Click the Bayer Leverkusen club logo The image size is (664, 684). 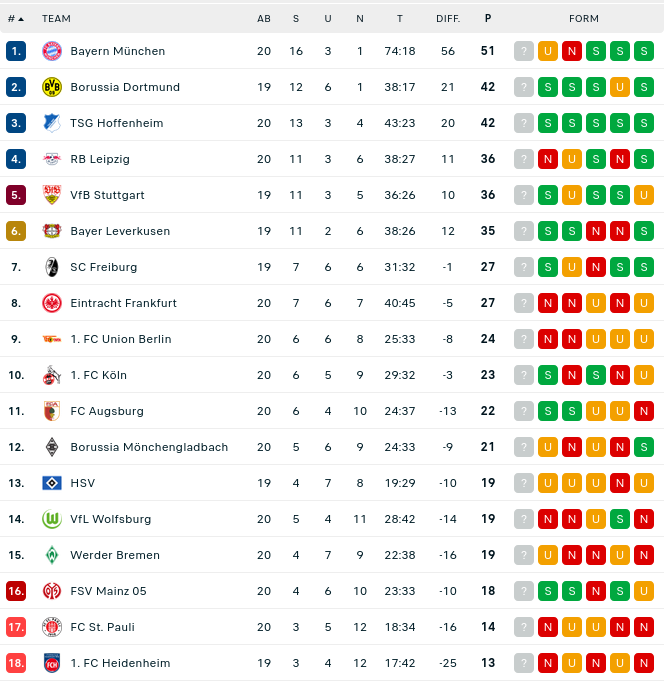click(x=52, y=231)
